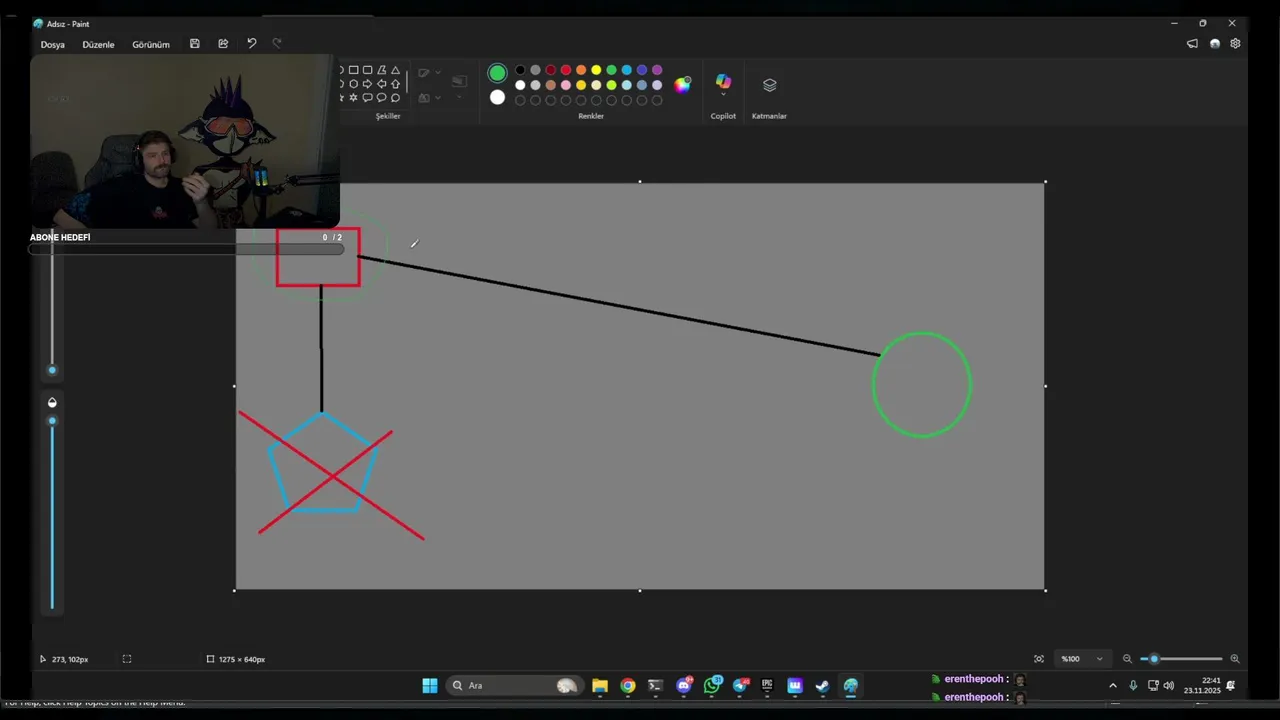Screen dimensions: 1280x720
Task: Click the Share icon in the title bar
Action: [223, 44]
